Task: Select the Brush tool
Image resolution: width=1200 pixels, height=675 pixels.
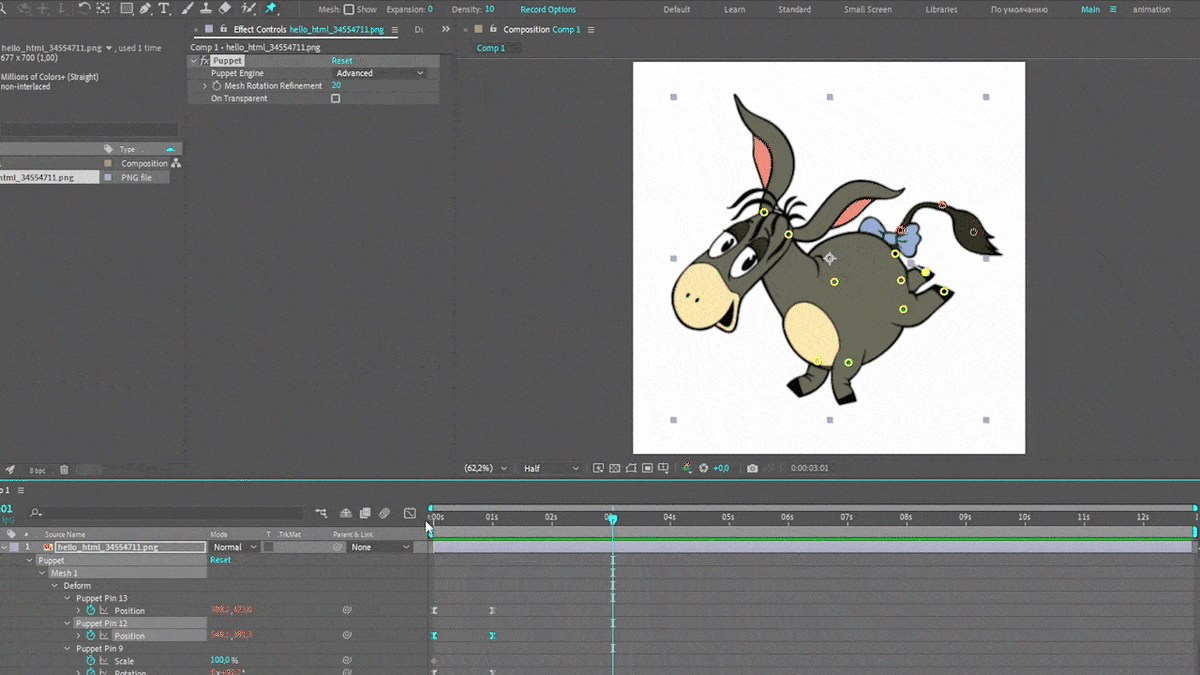Action: pos(188,8)
